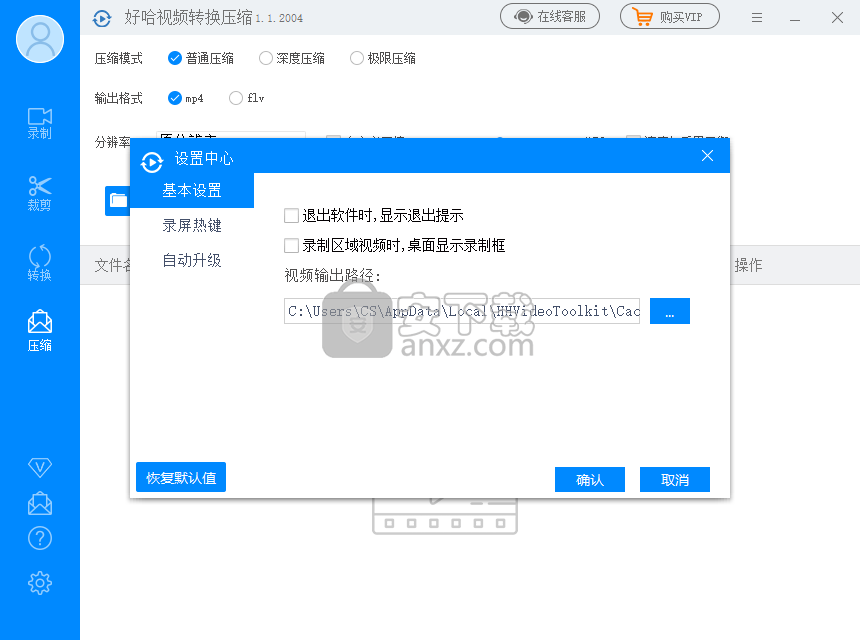860x640 pixels.
Task: Switch to the 转换 conversion tool
Action: pos(39,263)
